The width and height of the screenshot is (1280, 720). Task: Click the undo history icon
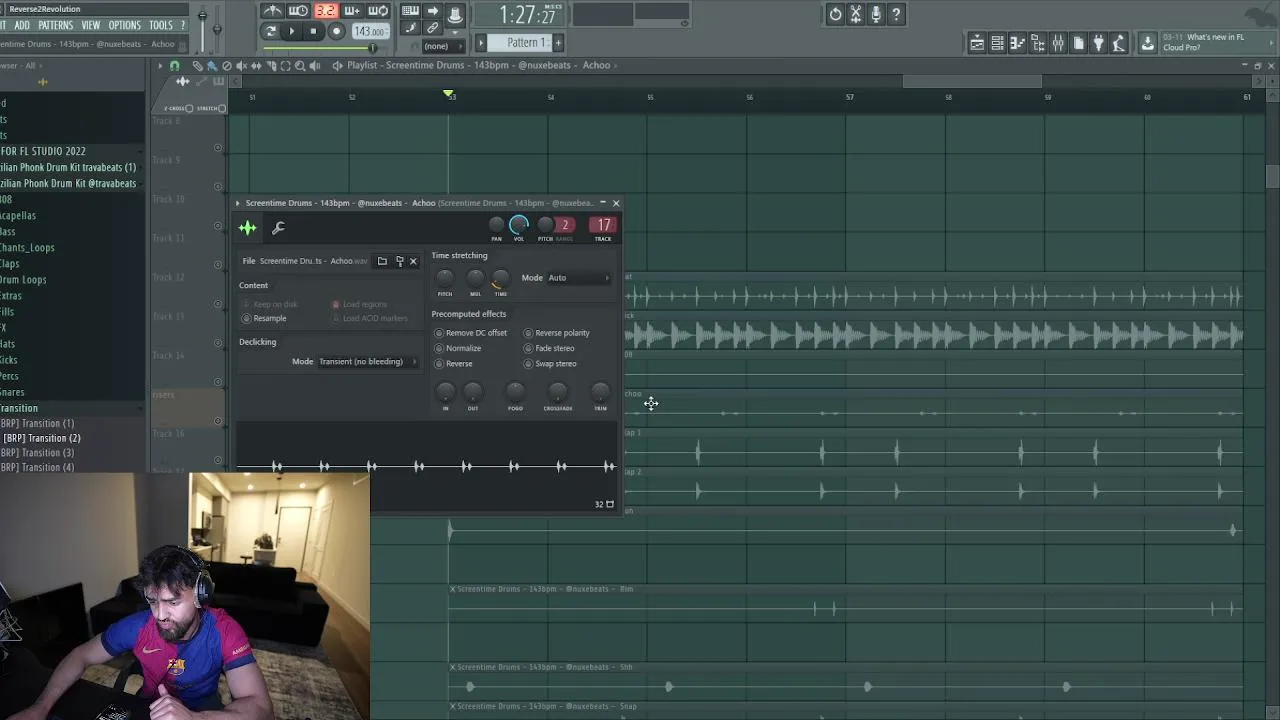(835, 14)
